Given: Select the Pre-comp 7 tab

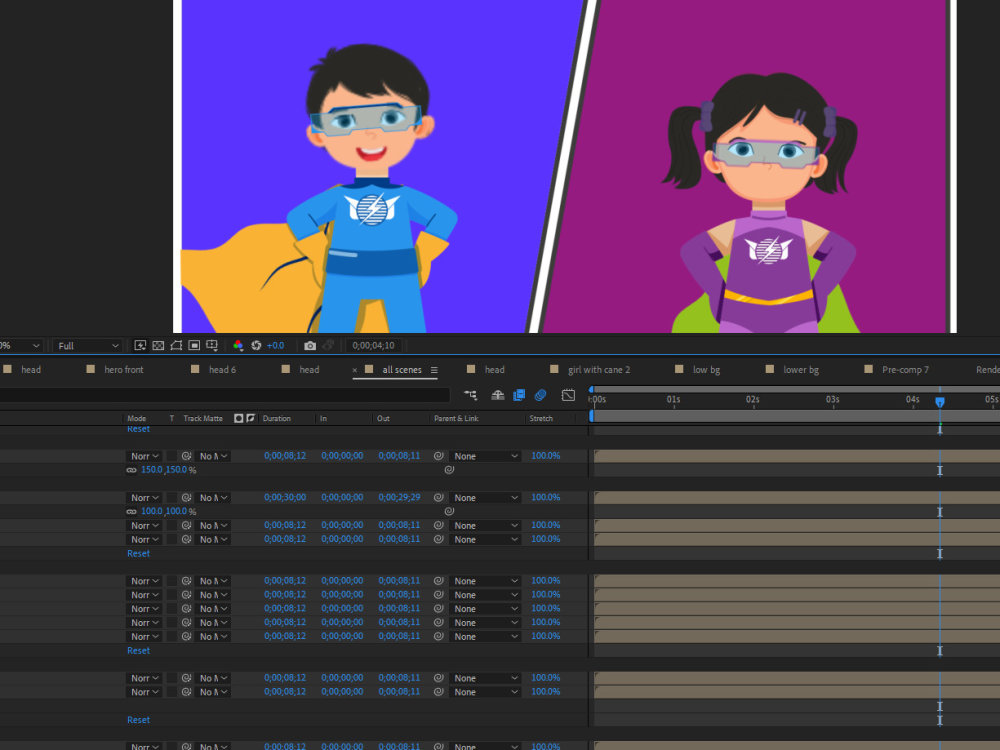Looking at the screenshot, I should [903, 369].
